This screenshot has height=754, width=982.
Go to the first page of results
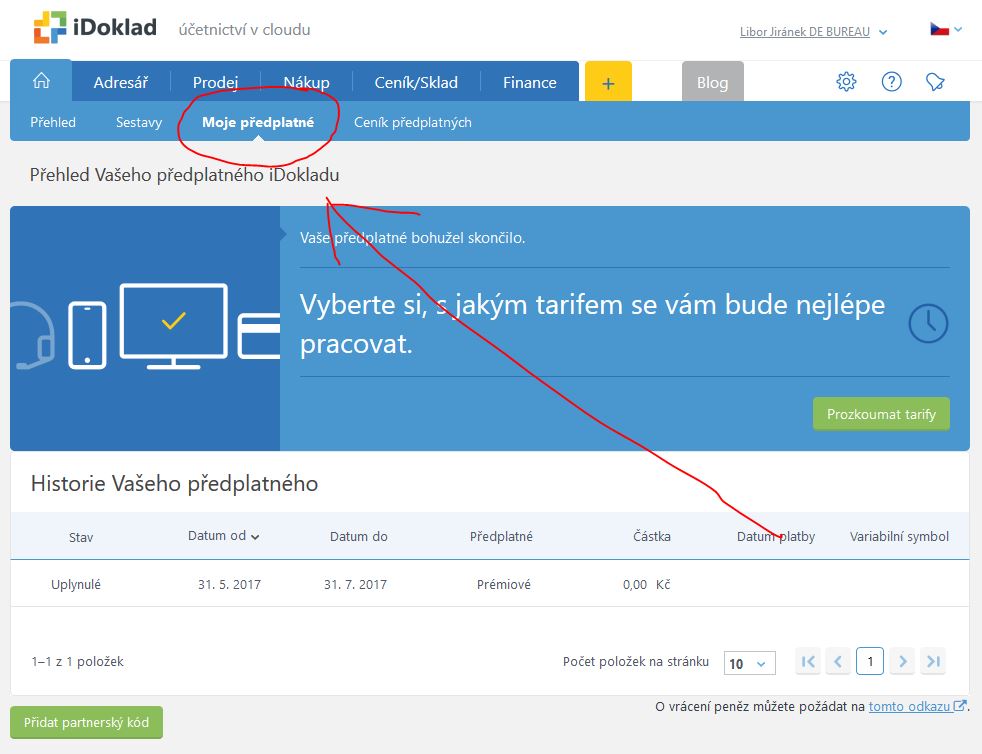tap(809, 662)
